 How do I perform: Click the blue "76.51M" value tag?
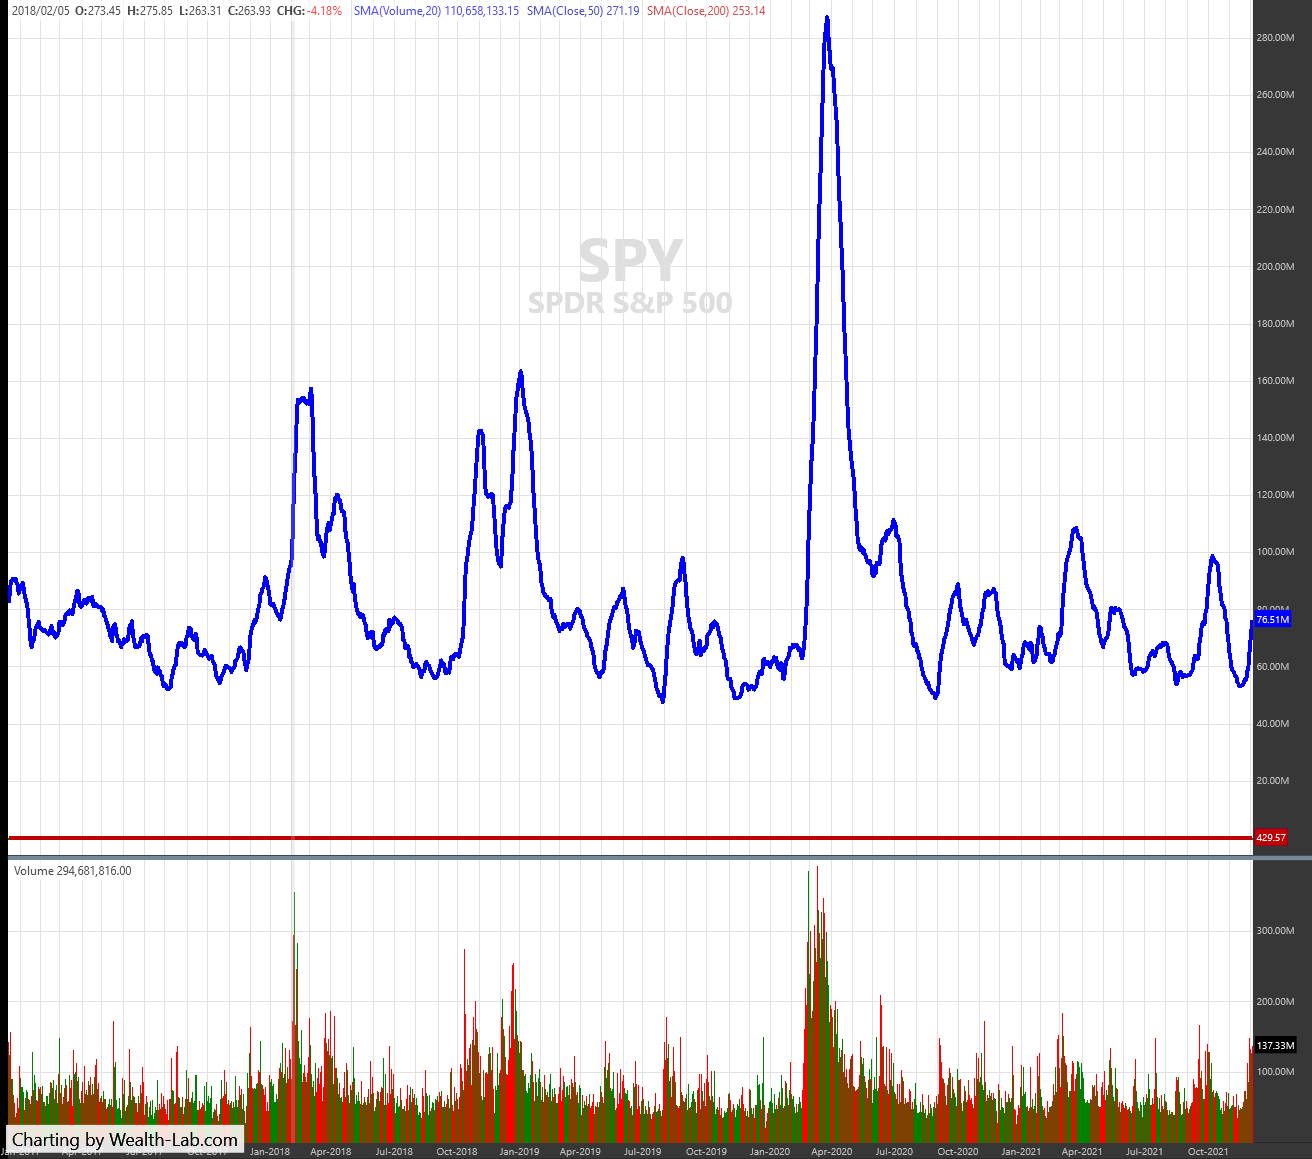1272,620
